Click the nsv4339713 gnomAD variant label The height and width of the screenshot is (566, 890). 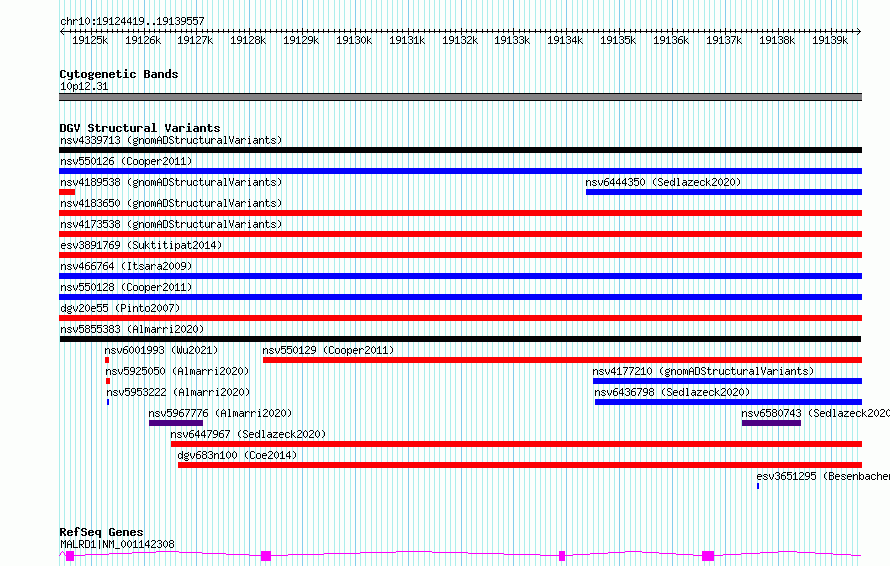pos(171,140)
